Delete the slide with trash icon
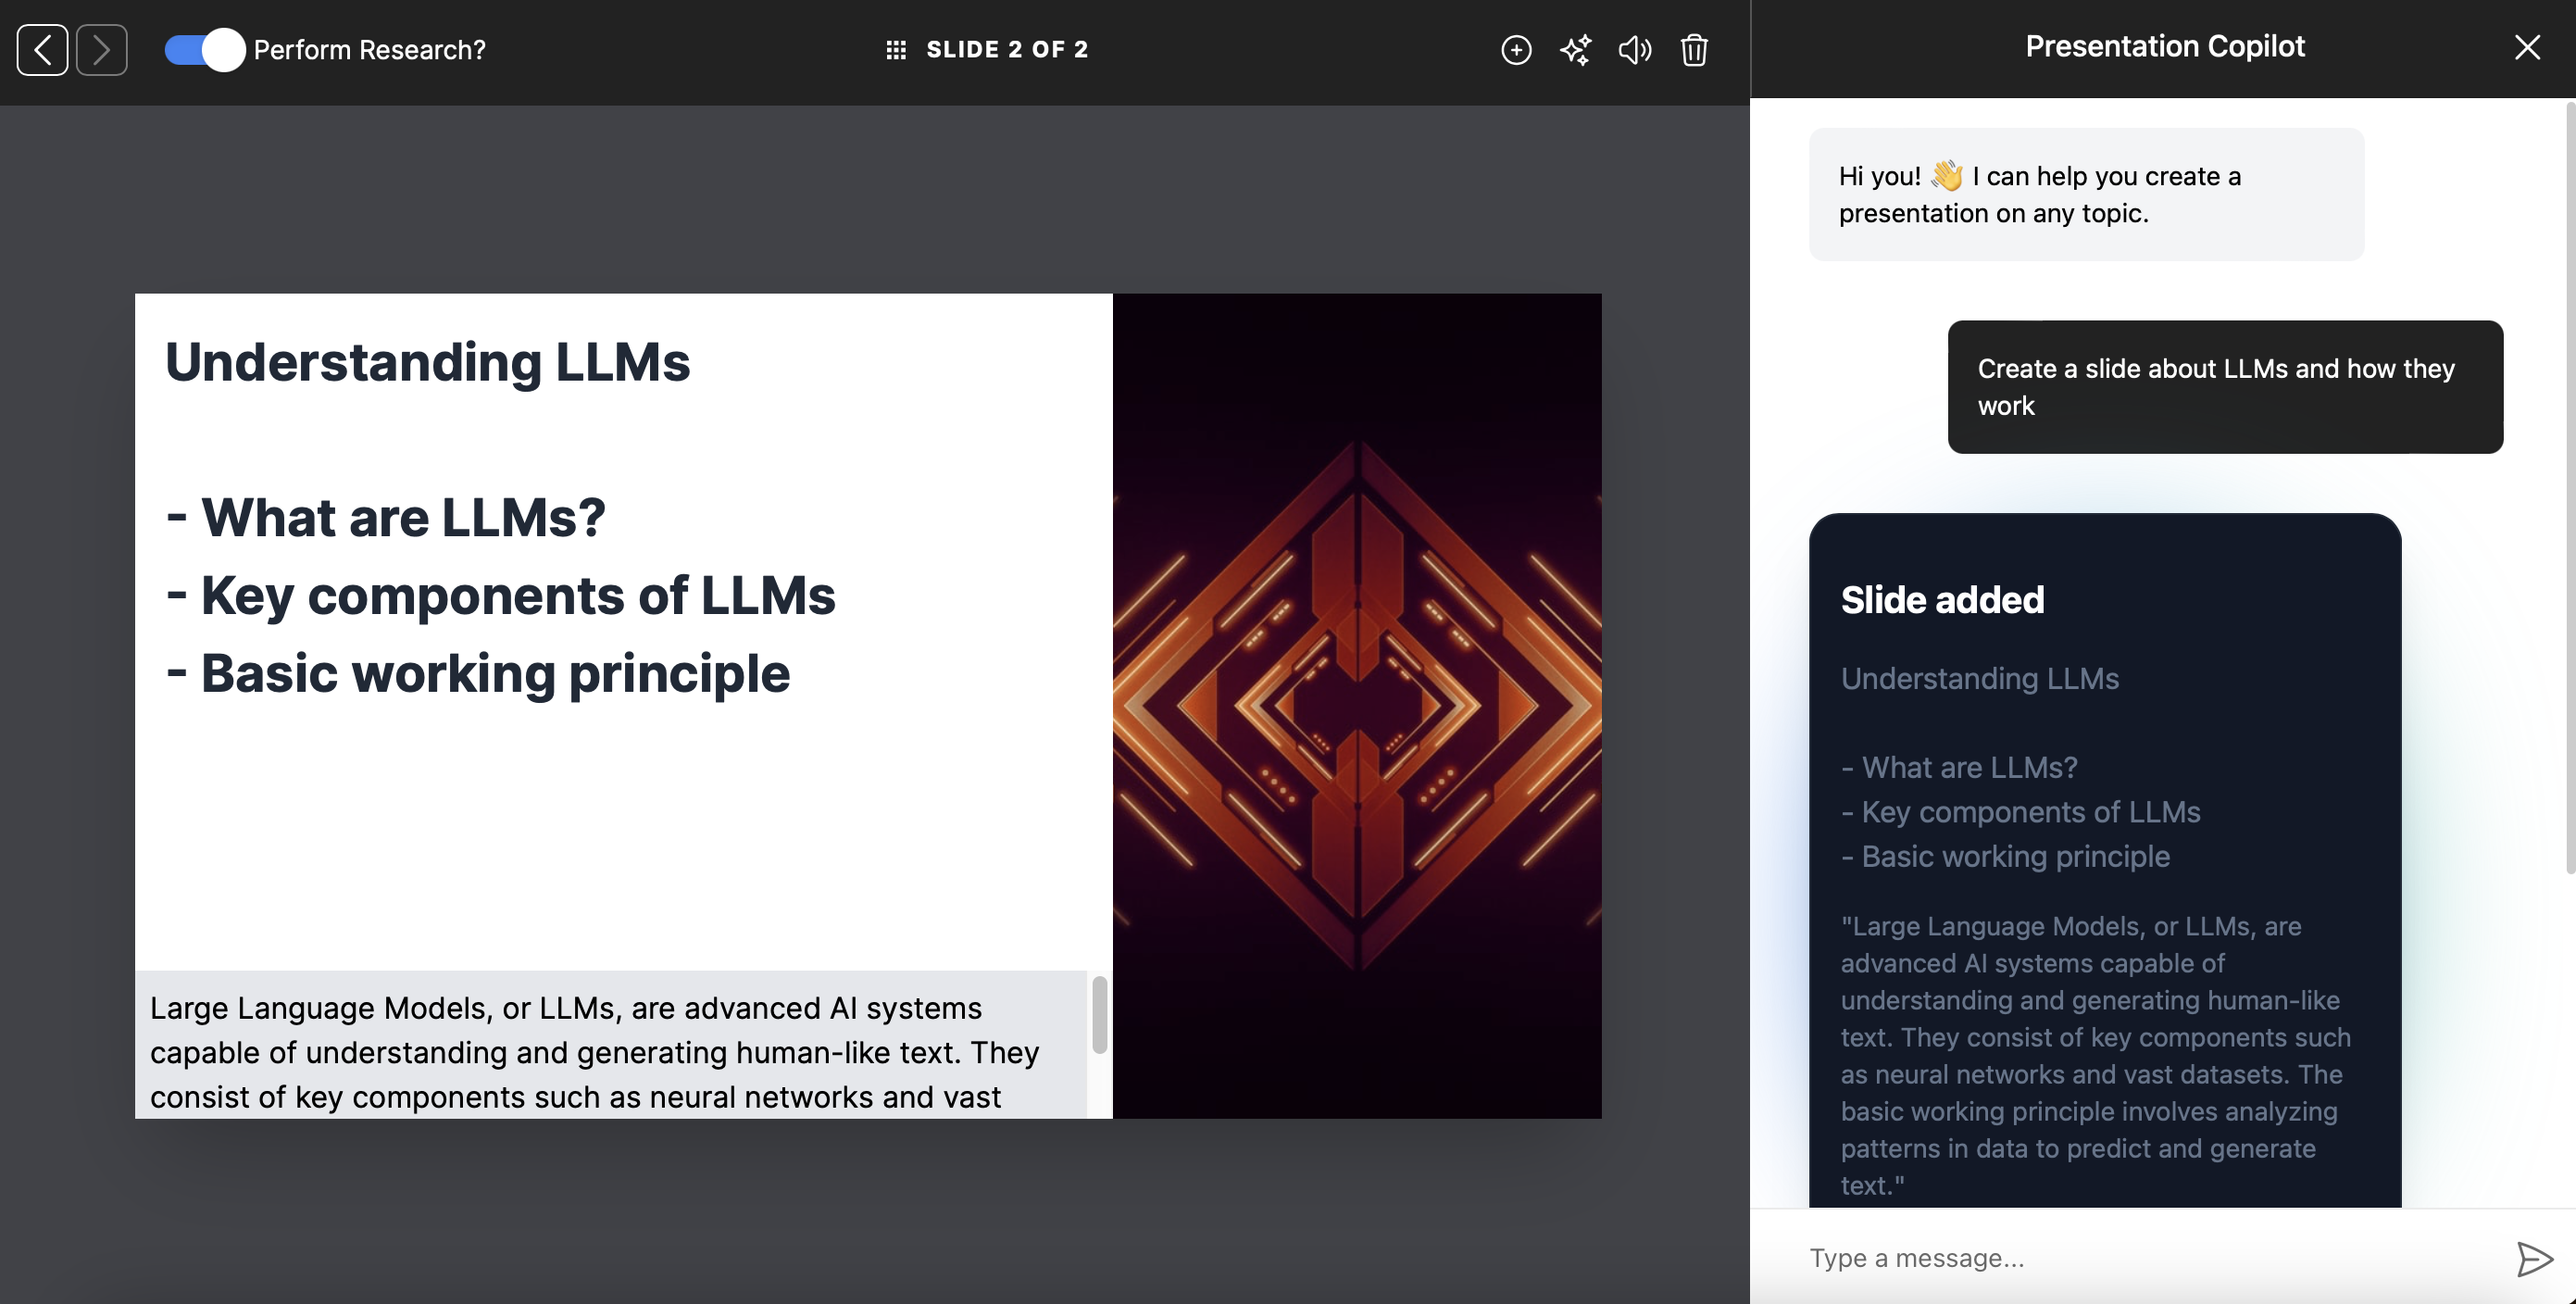The image size is (2576, 1304). (x=1693, y=49)
